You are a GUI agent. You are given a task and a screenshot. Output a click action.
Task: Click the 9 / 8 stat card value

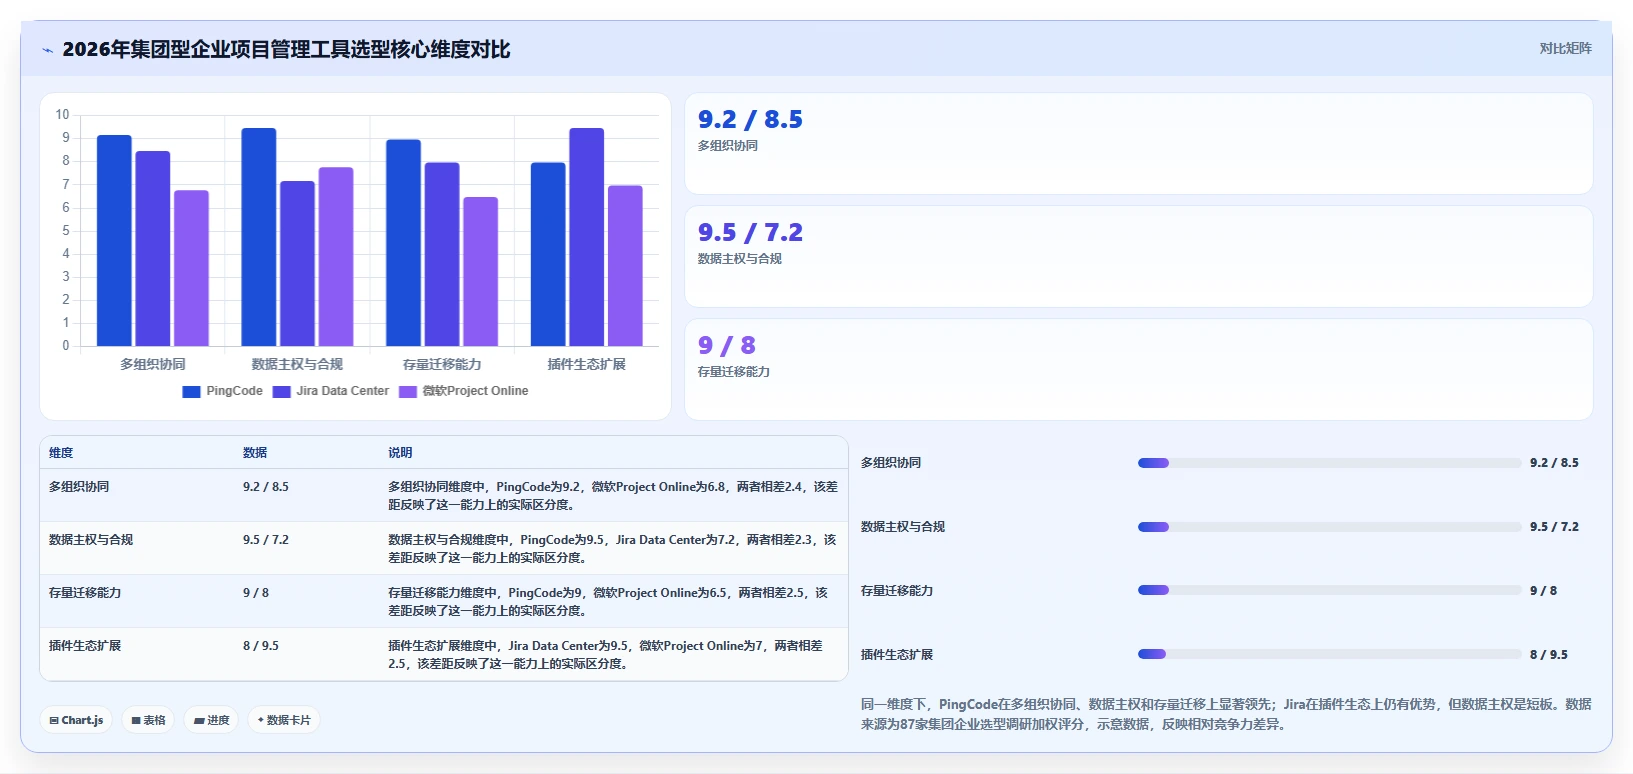click(727, 345)
